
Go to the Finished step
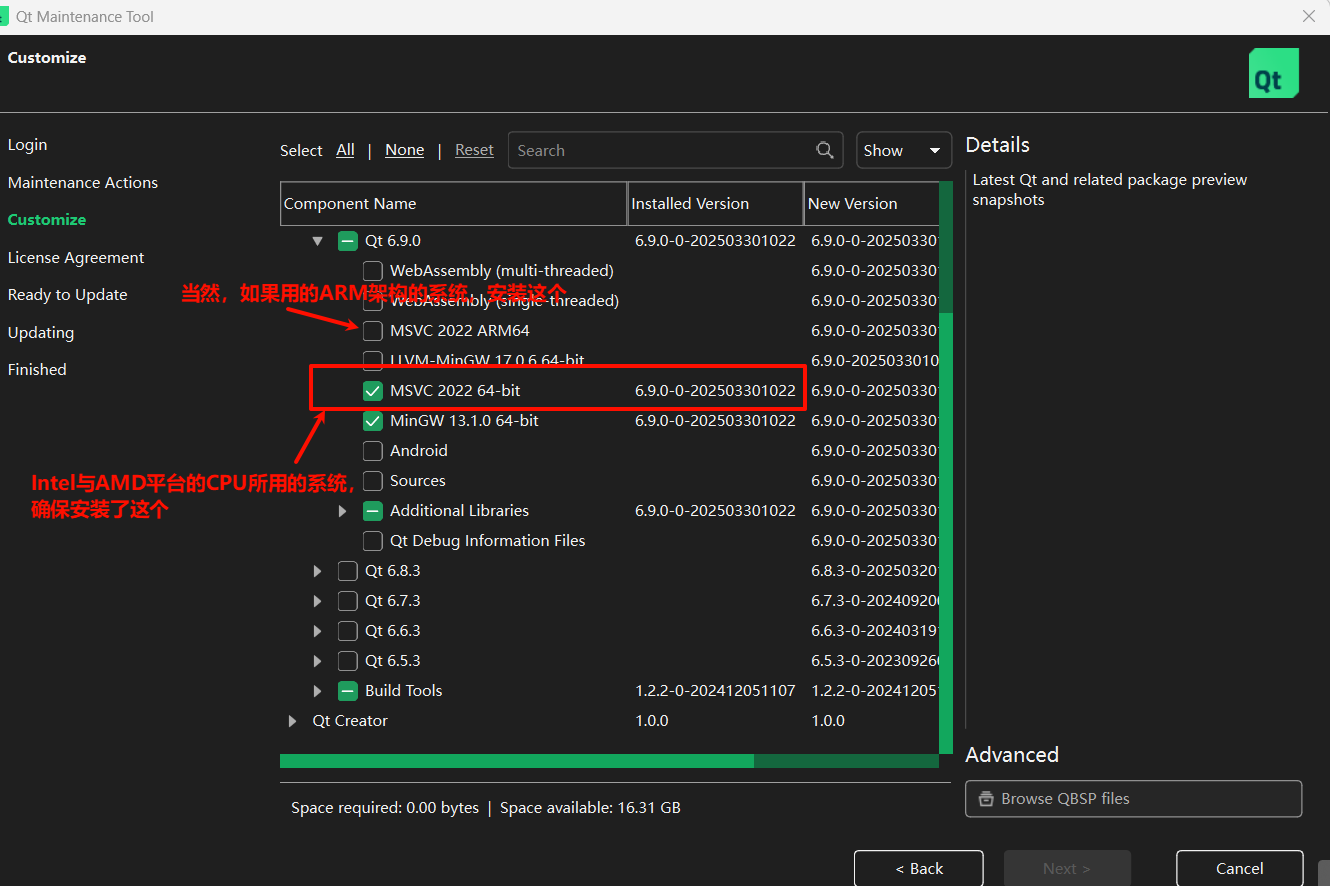37,370
